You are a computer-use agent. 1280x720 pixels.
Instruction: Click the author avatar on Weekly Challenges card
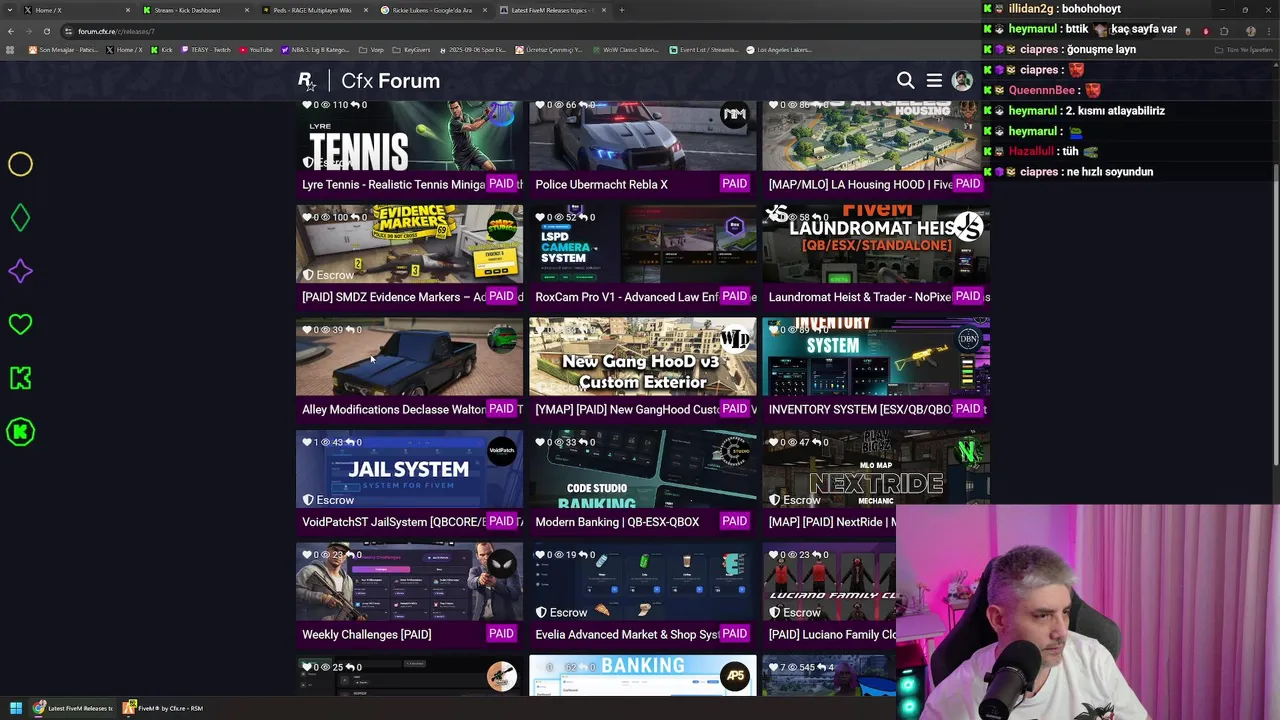pyautogui.click(x=502, y=565)
